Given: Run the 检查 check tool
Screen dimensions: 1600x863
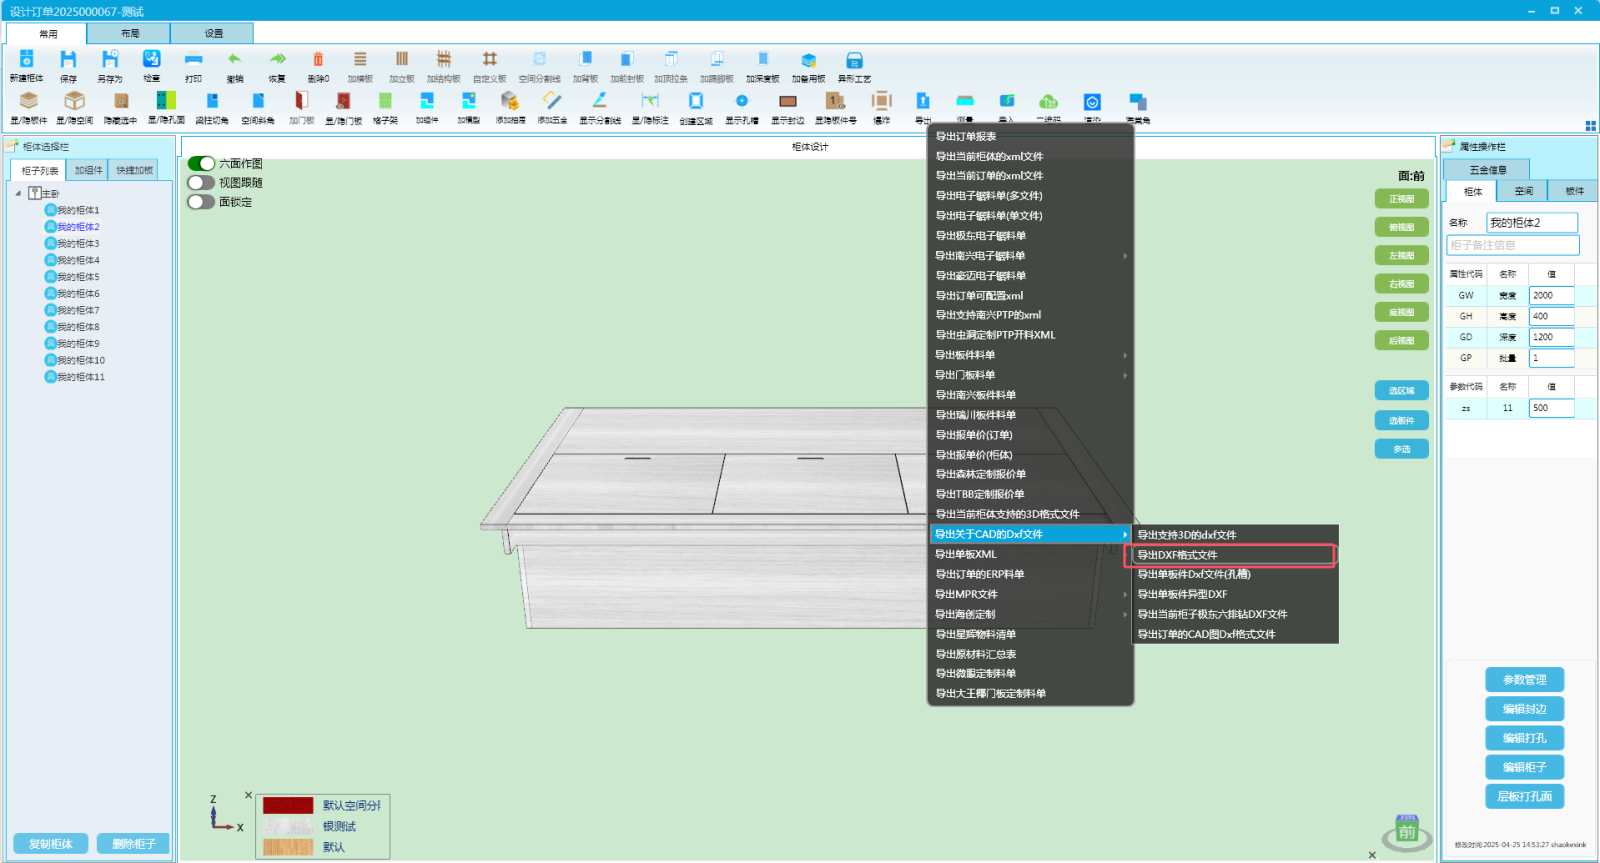Looking at the screenshot, I should tap(151, 60).
